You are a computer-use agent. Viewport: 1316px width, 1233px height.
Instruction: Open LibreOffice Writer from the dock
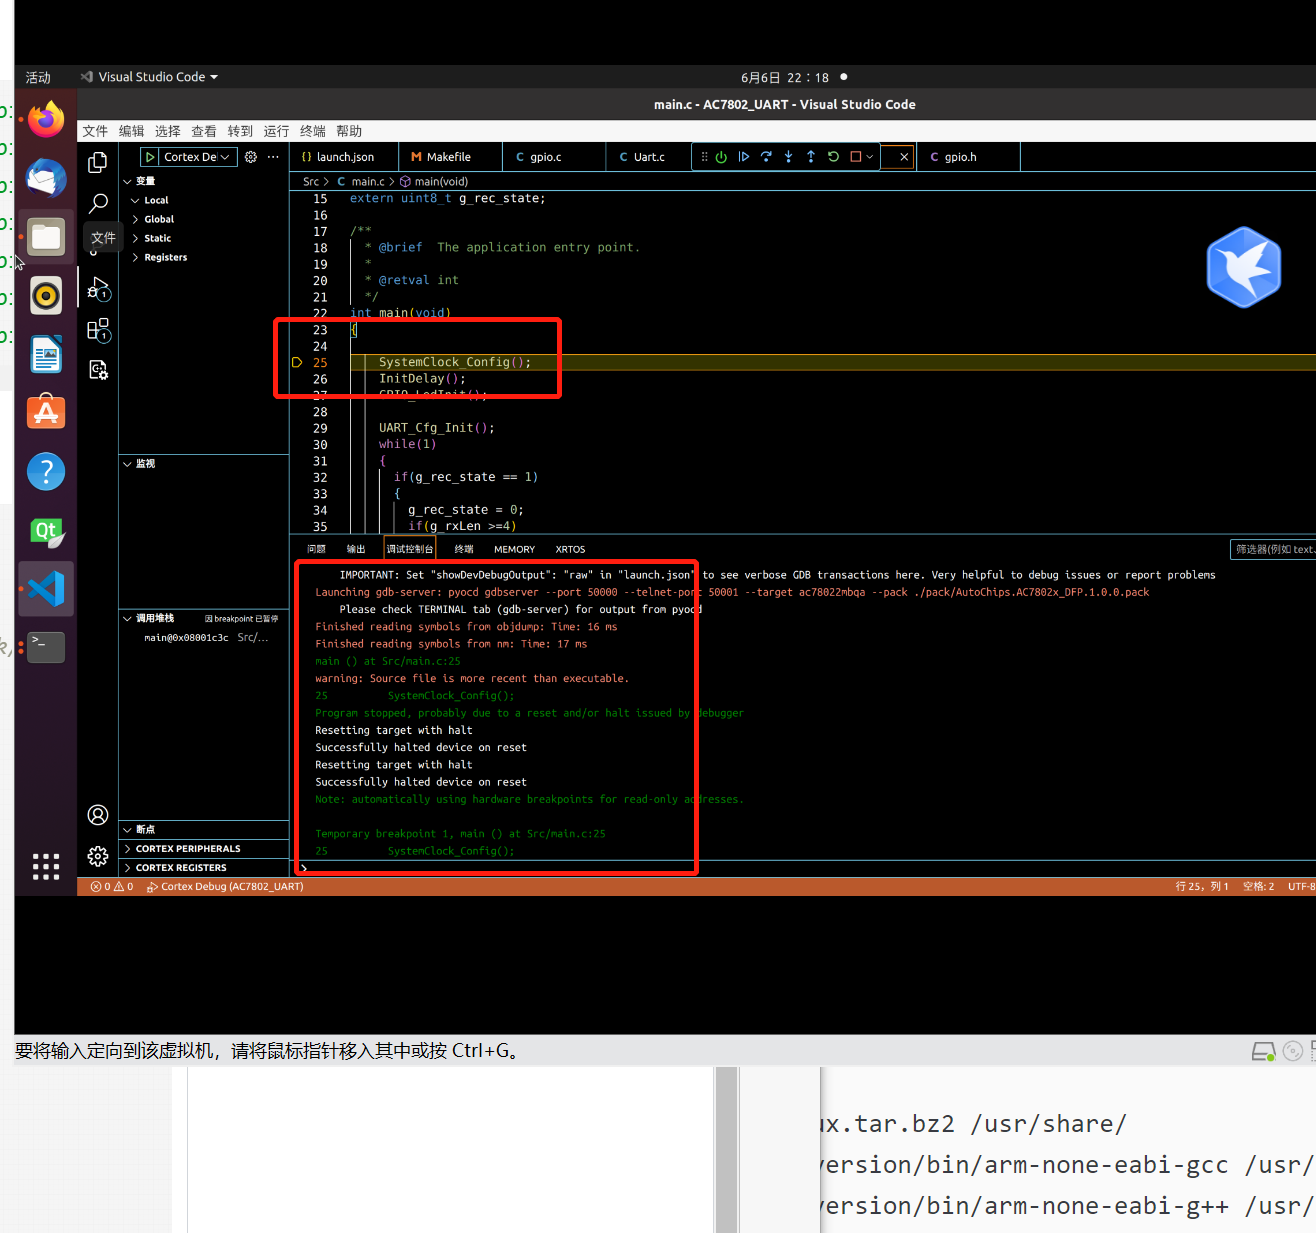coord(46,355)
